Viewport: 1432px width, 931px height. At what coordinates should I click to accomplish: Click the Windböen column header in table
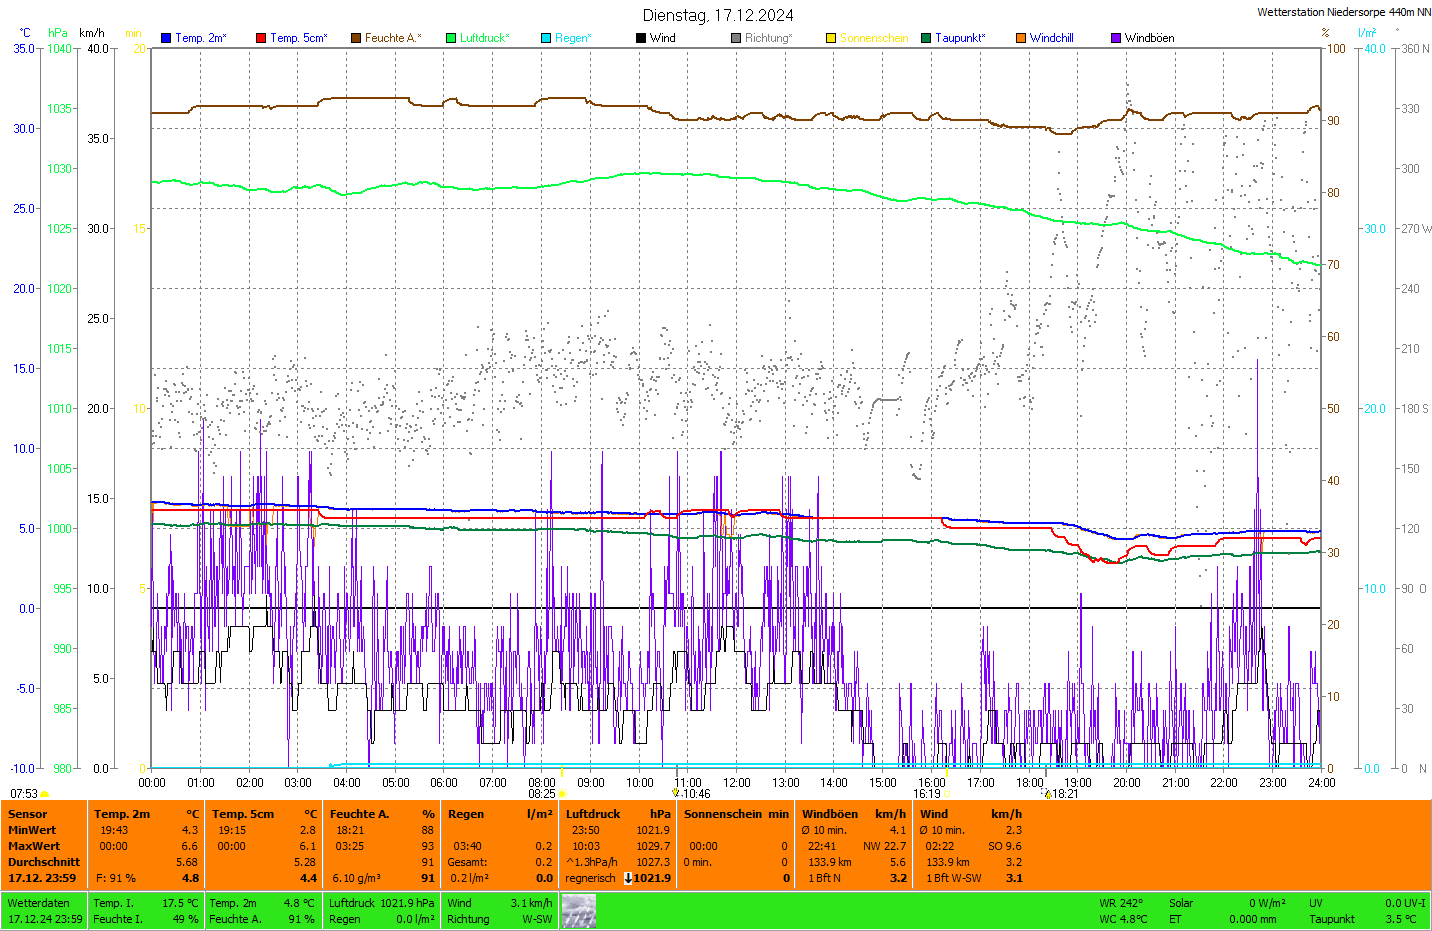830,814
